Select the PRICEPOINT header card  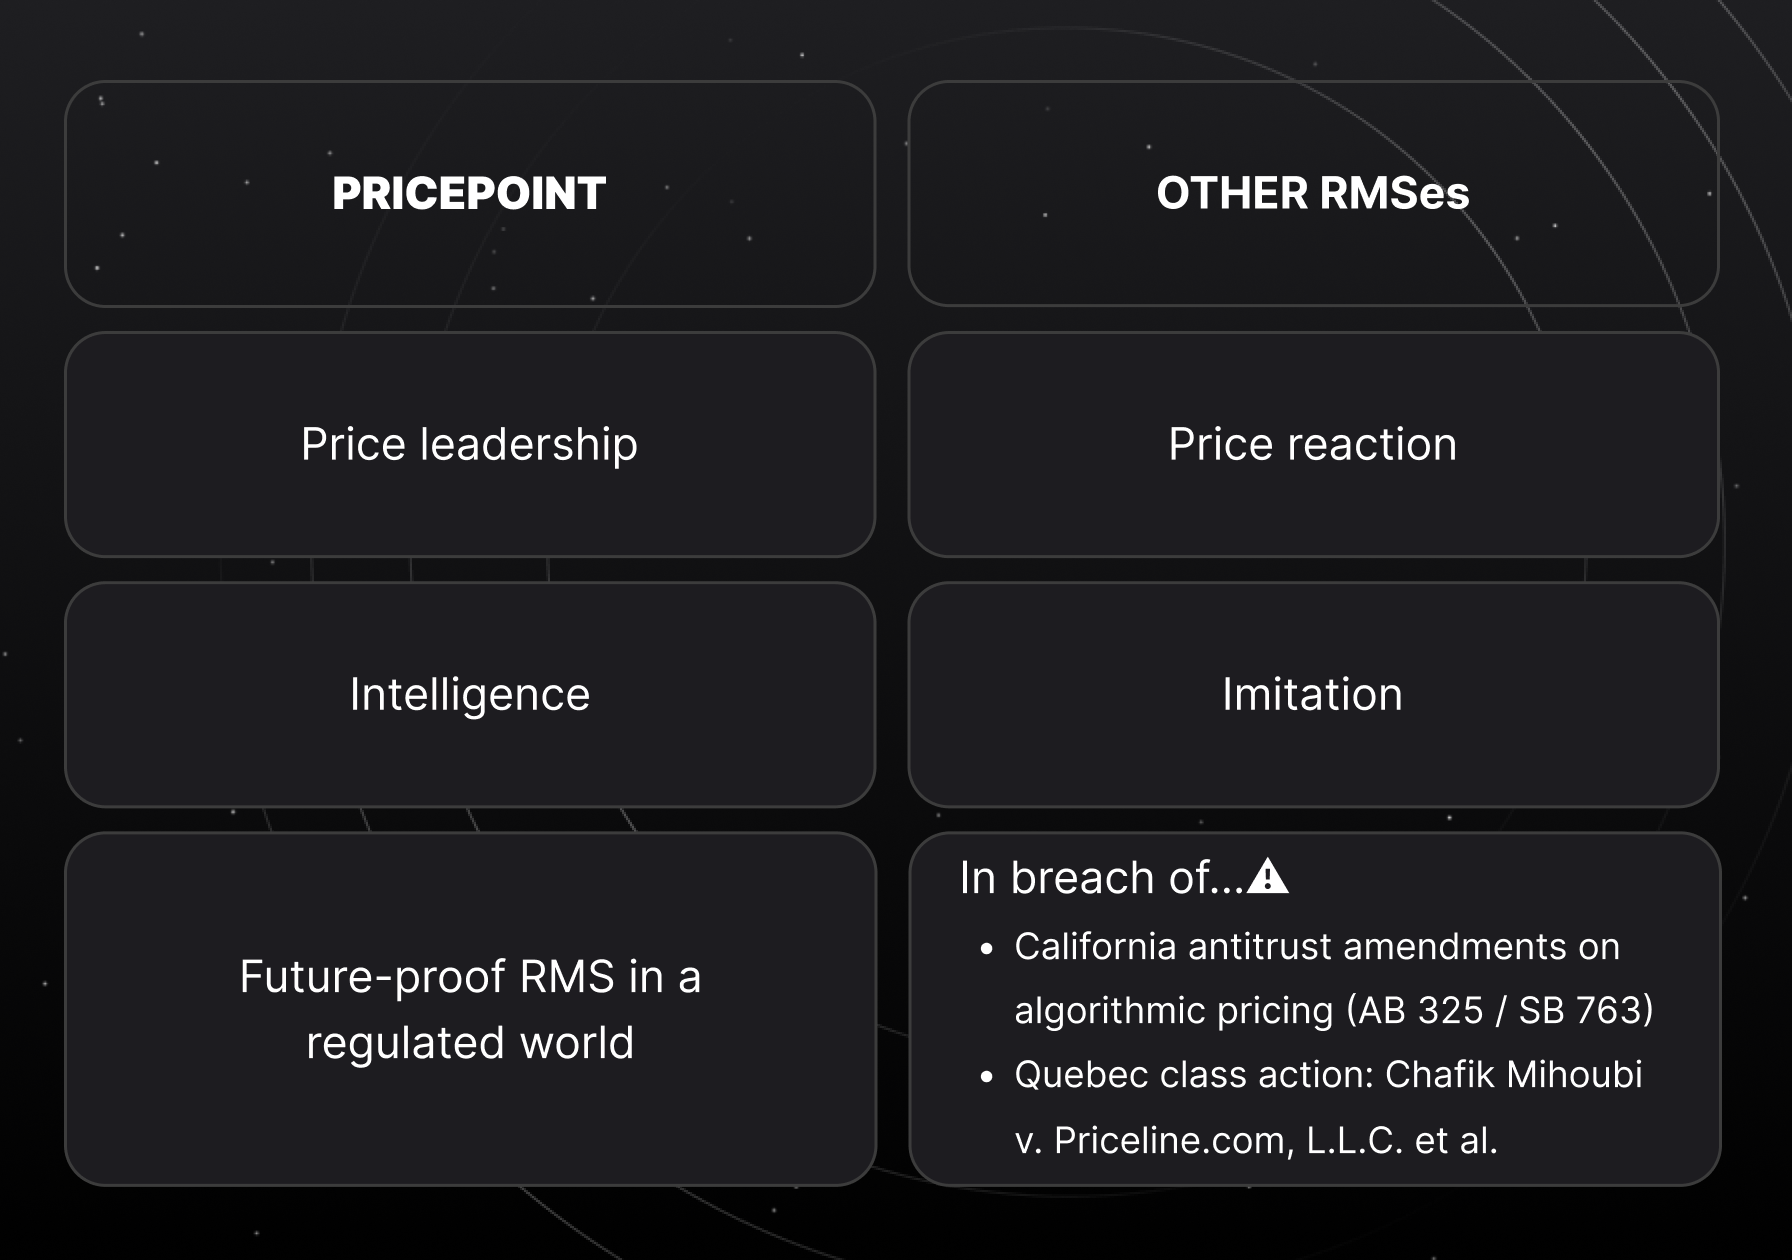(470, 193)
